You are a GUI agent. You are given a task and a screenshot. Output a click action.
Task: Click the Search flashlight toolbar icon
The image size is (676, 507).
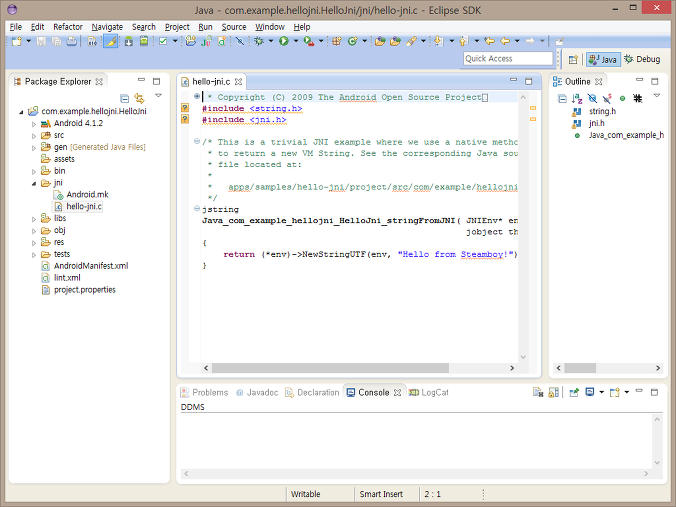[x=411, y=41]
